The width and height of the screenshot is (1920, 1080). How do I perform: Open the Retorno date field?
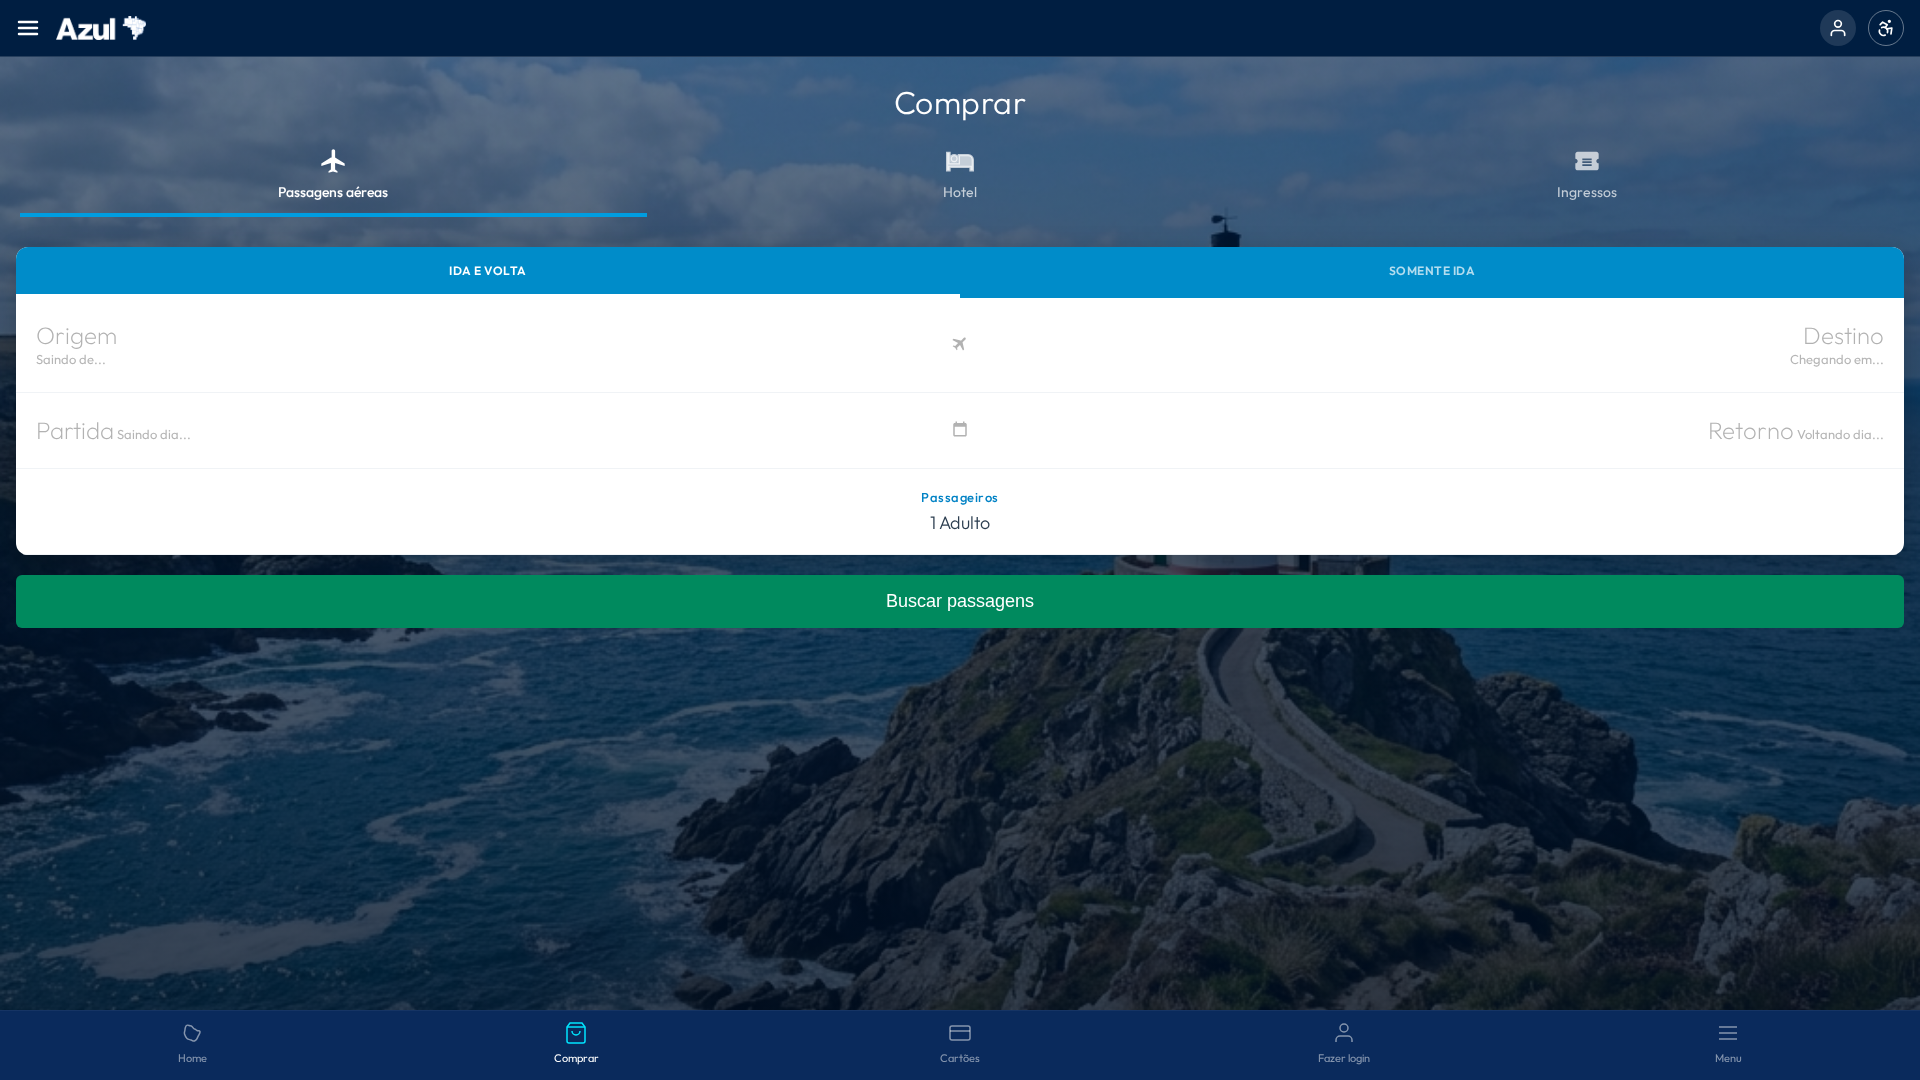tap(1436, 431)
